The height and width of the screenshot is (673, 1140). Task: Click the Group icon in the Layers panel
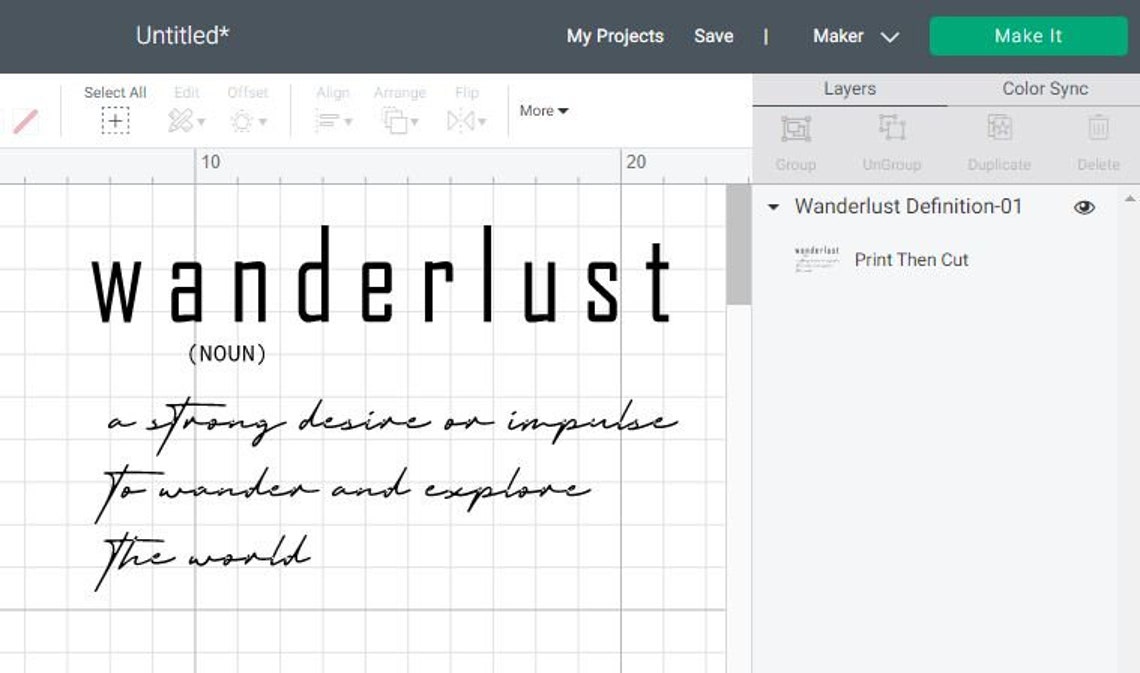point(794,128)
